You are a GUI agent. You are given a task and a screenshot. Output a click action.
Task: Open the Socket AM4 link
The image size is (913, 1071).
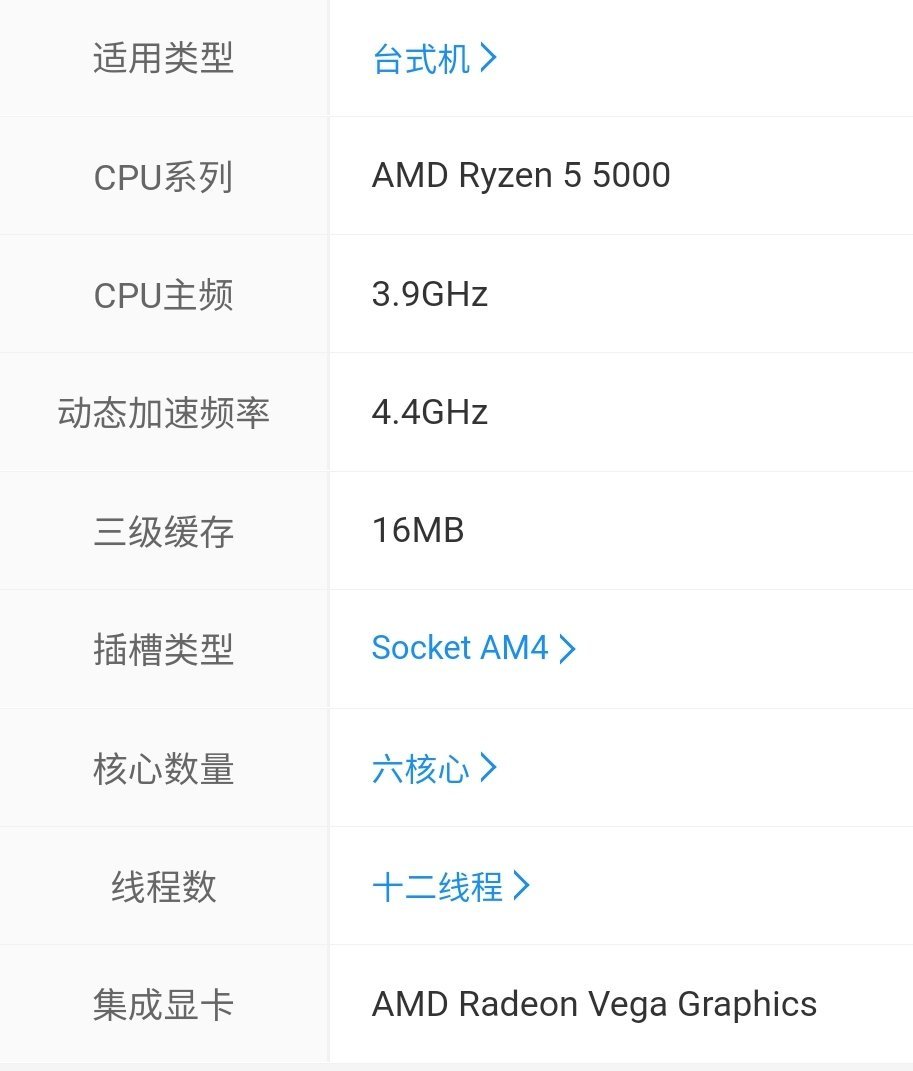point(460,648)
